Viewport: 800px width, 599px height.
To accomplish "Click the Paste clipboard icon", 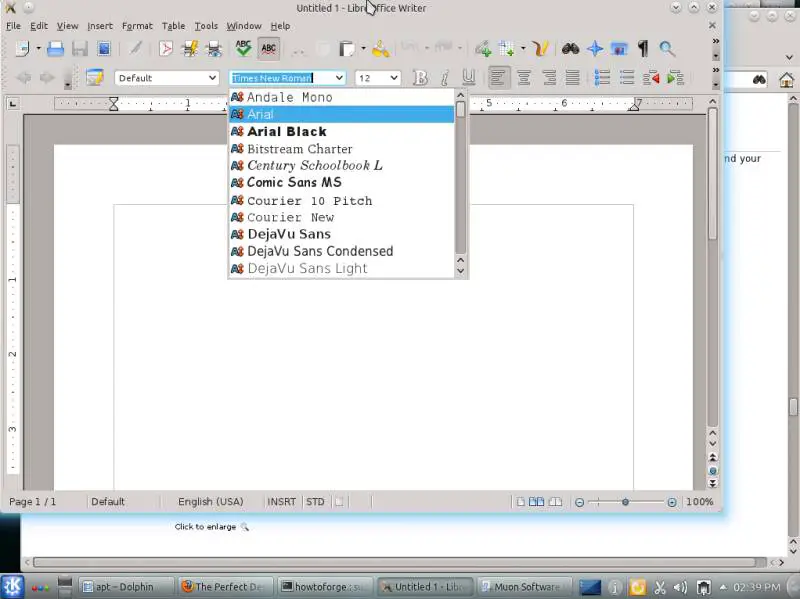I will 346,49.
